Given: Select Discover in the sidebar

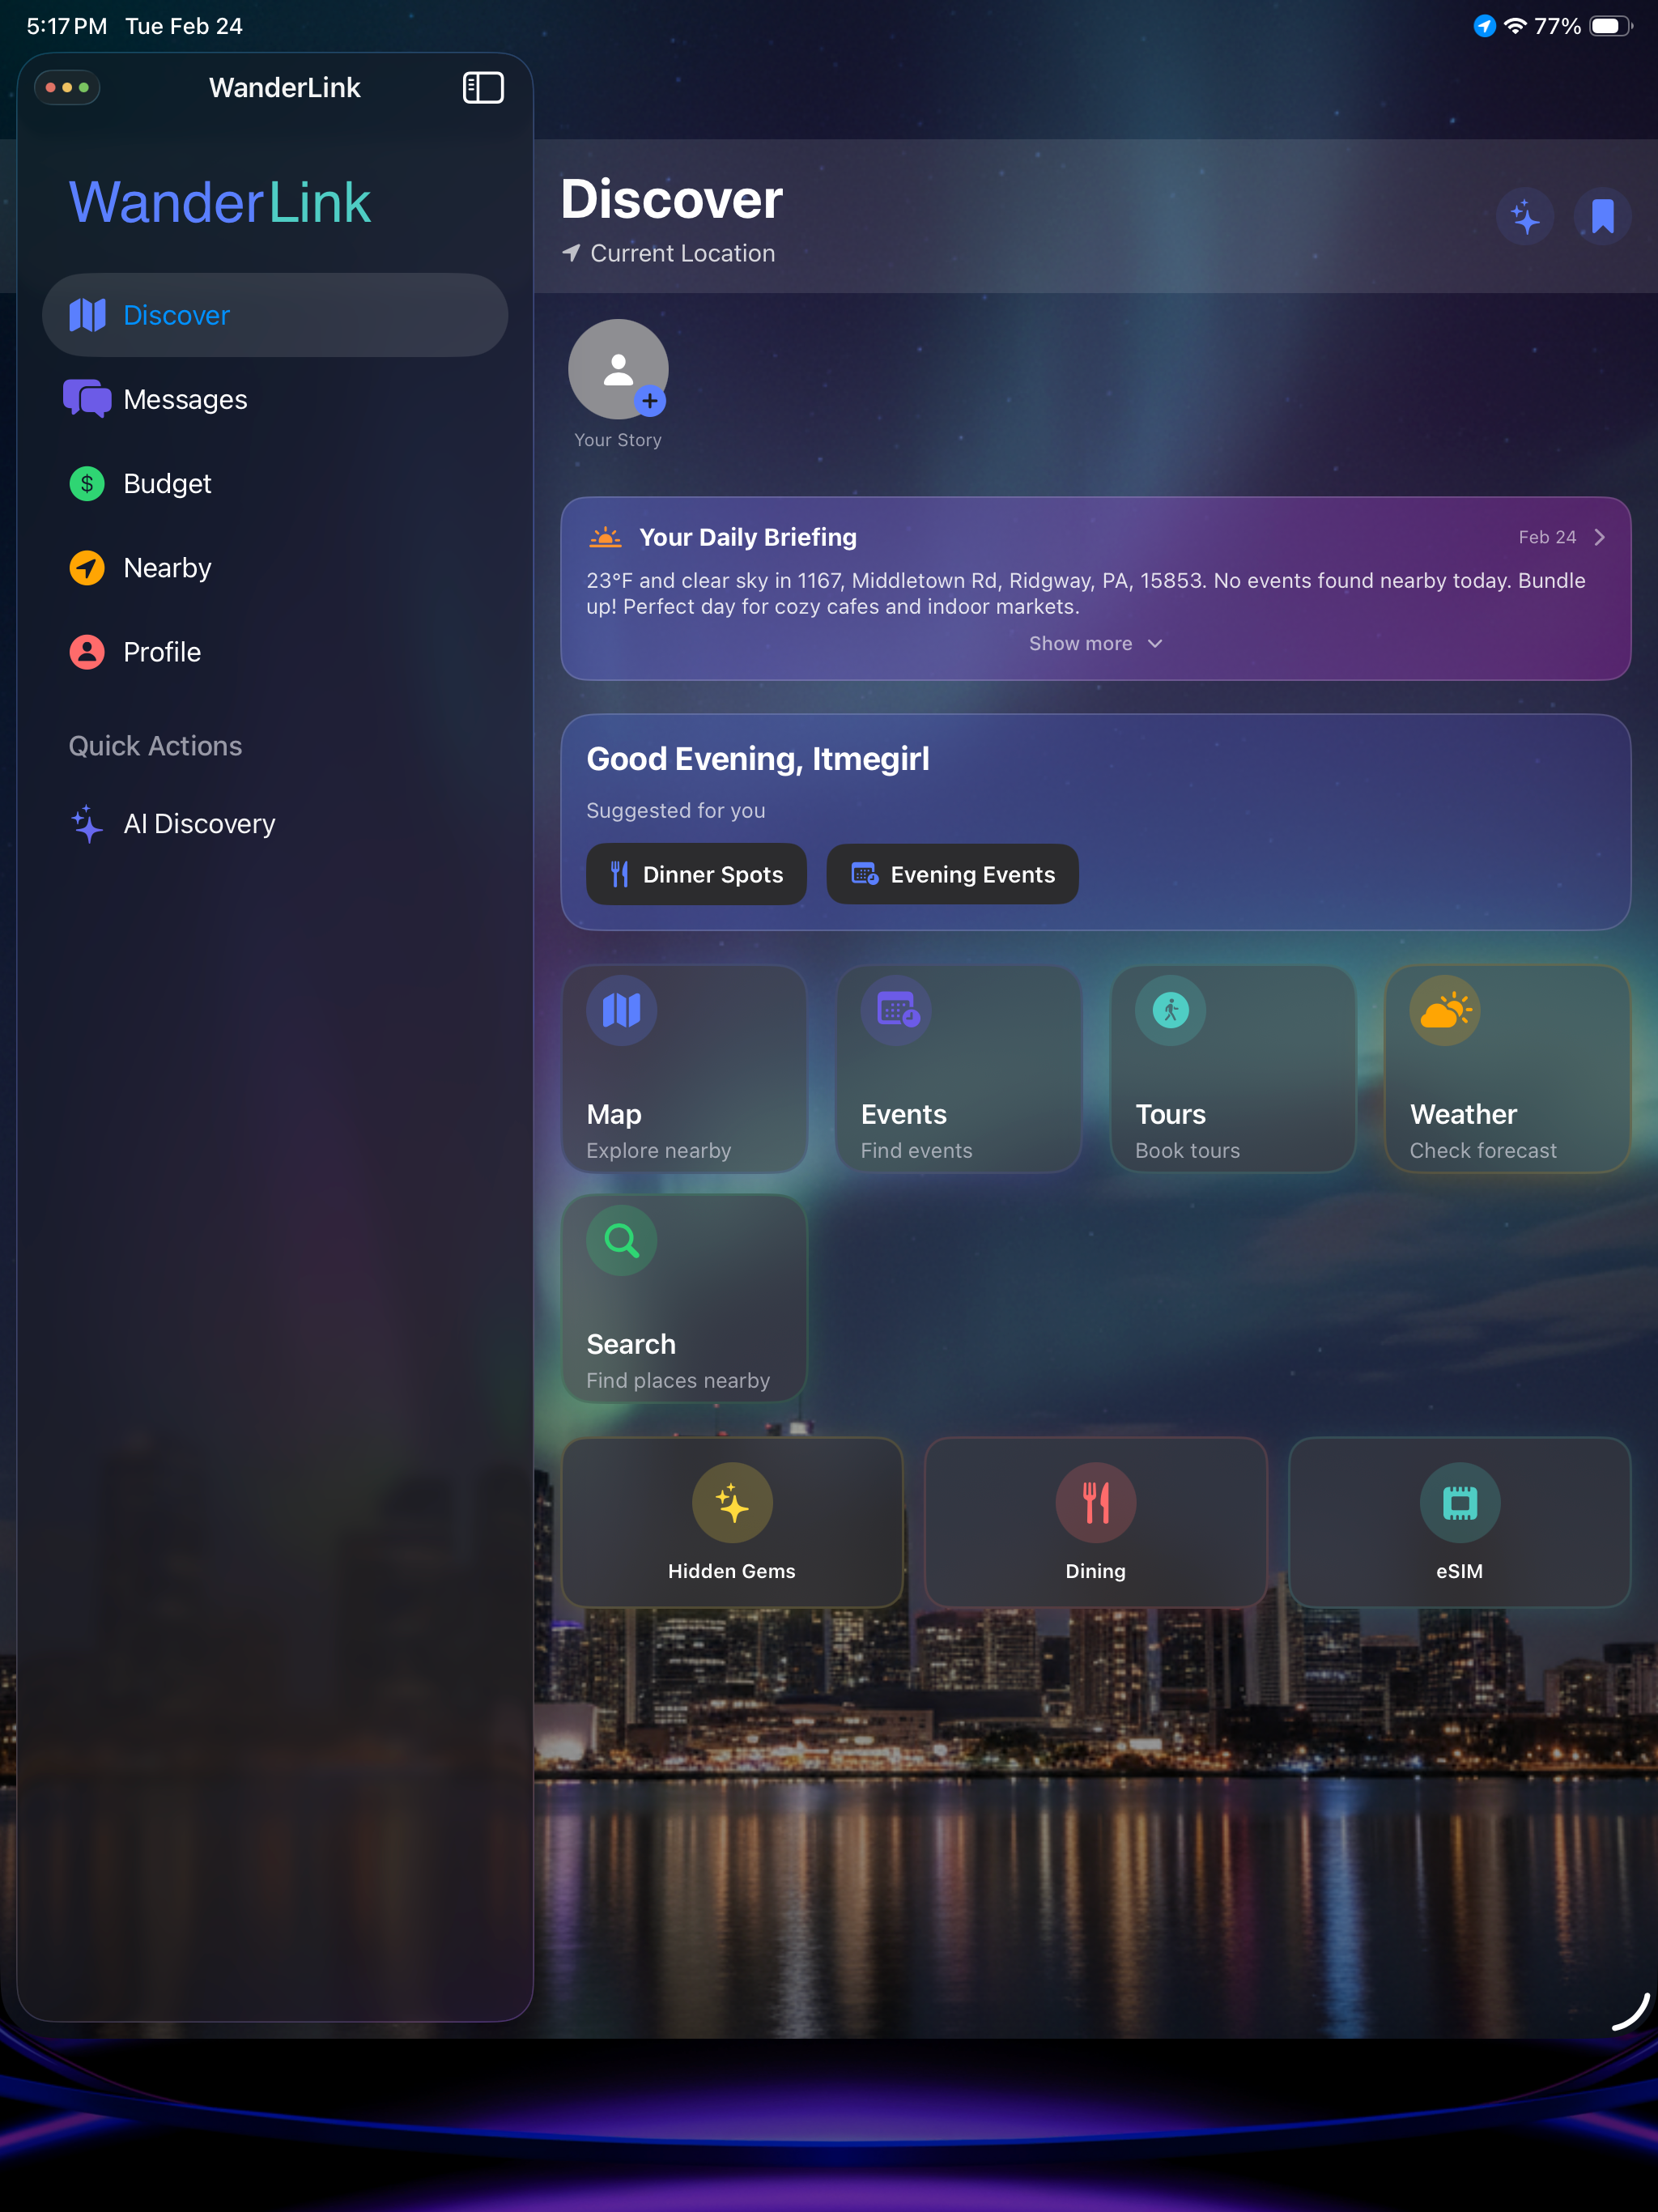Looking at the screenshot, I should pyautogui.click(x=275, y=315).
